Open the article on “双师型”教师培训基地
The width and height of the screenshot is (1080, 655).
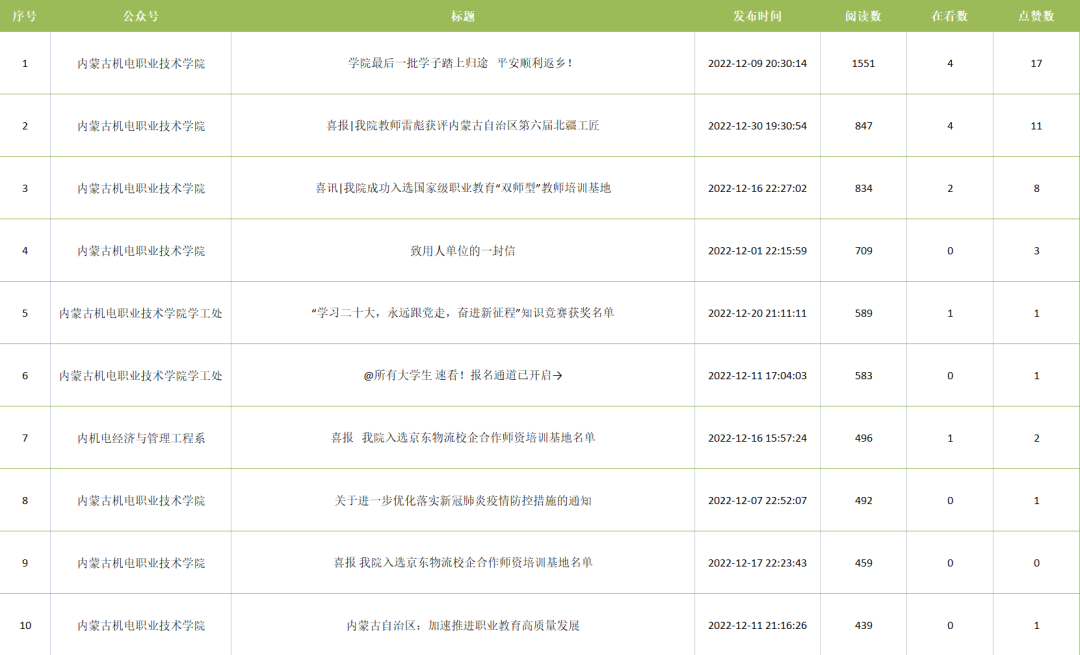point(462,188)
